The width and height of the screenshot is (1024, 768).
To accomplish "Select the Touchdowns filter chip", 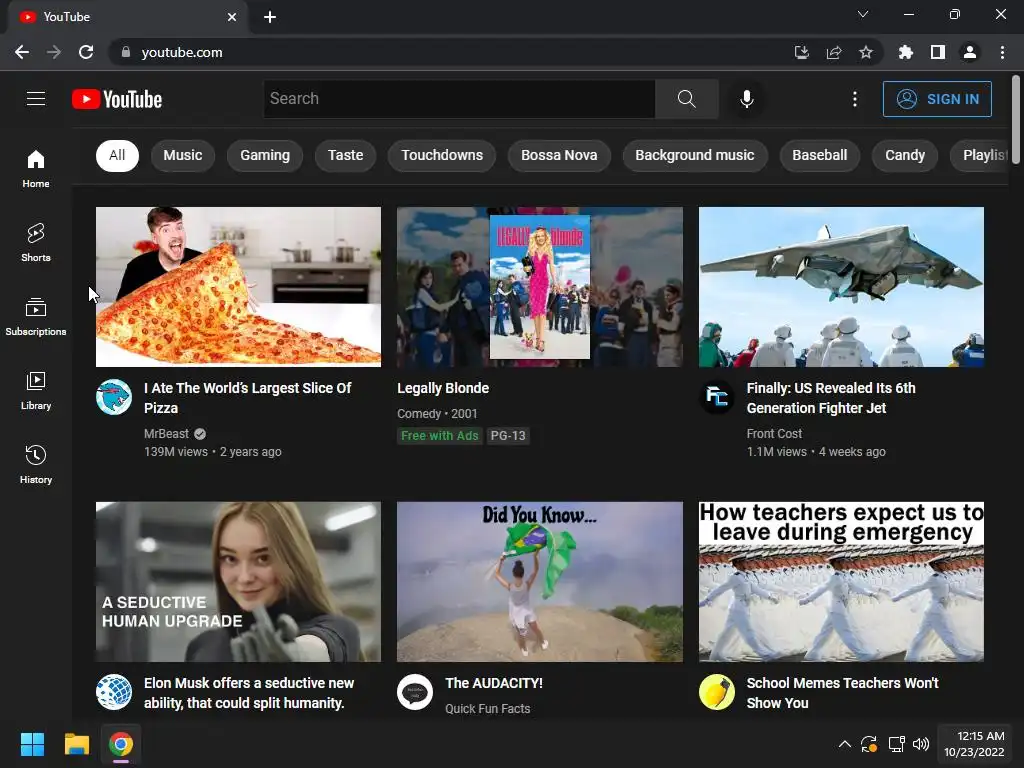I will click(442, 155).
